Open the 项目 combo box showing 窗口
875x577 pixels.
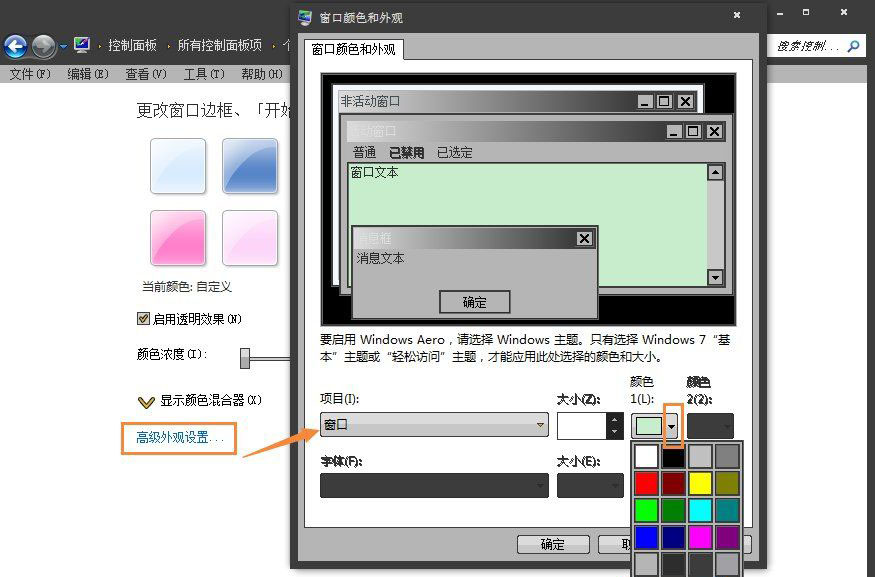434,425
